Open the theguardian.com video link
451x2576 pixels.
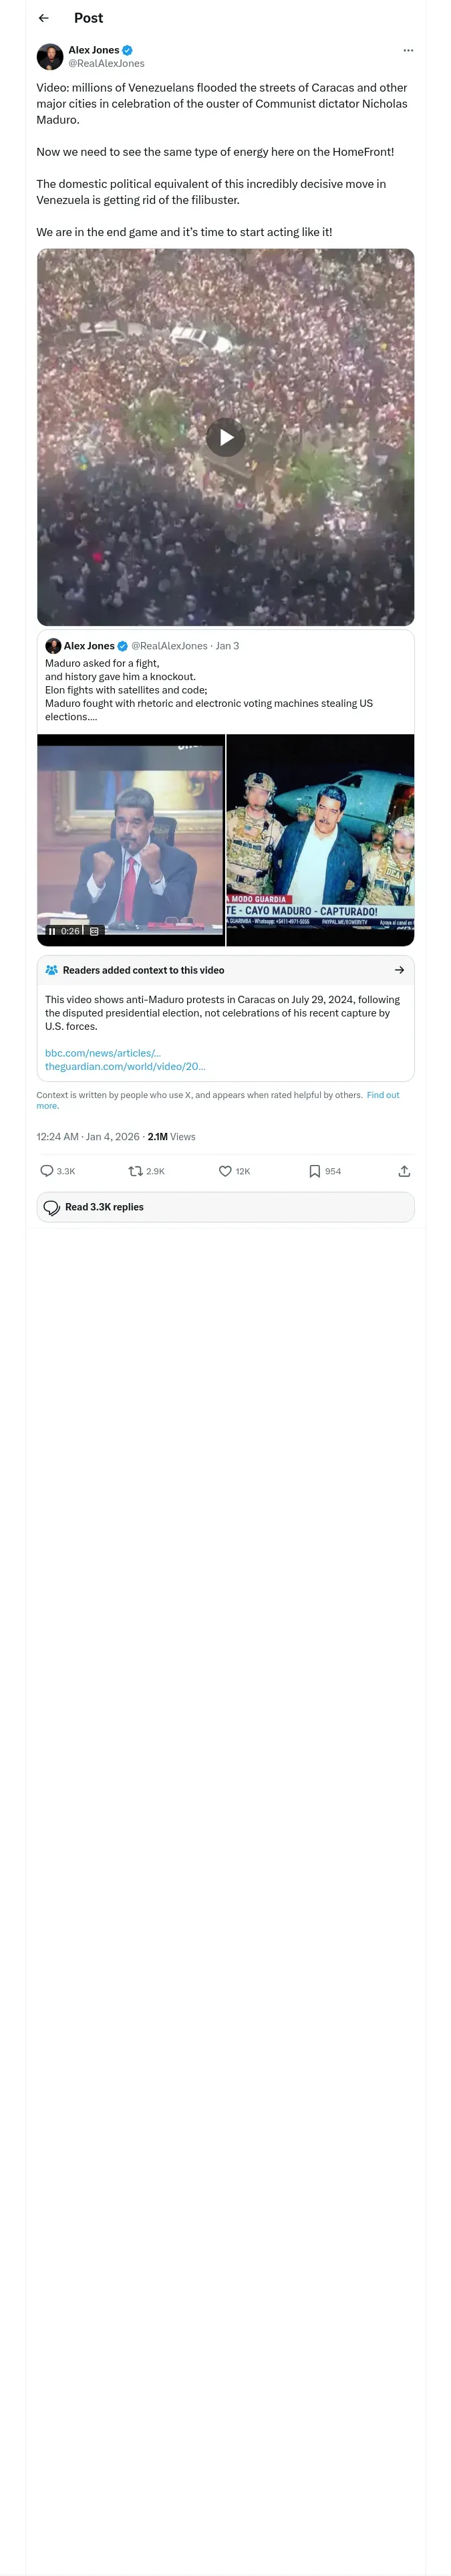click(x=125, y=1066)
